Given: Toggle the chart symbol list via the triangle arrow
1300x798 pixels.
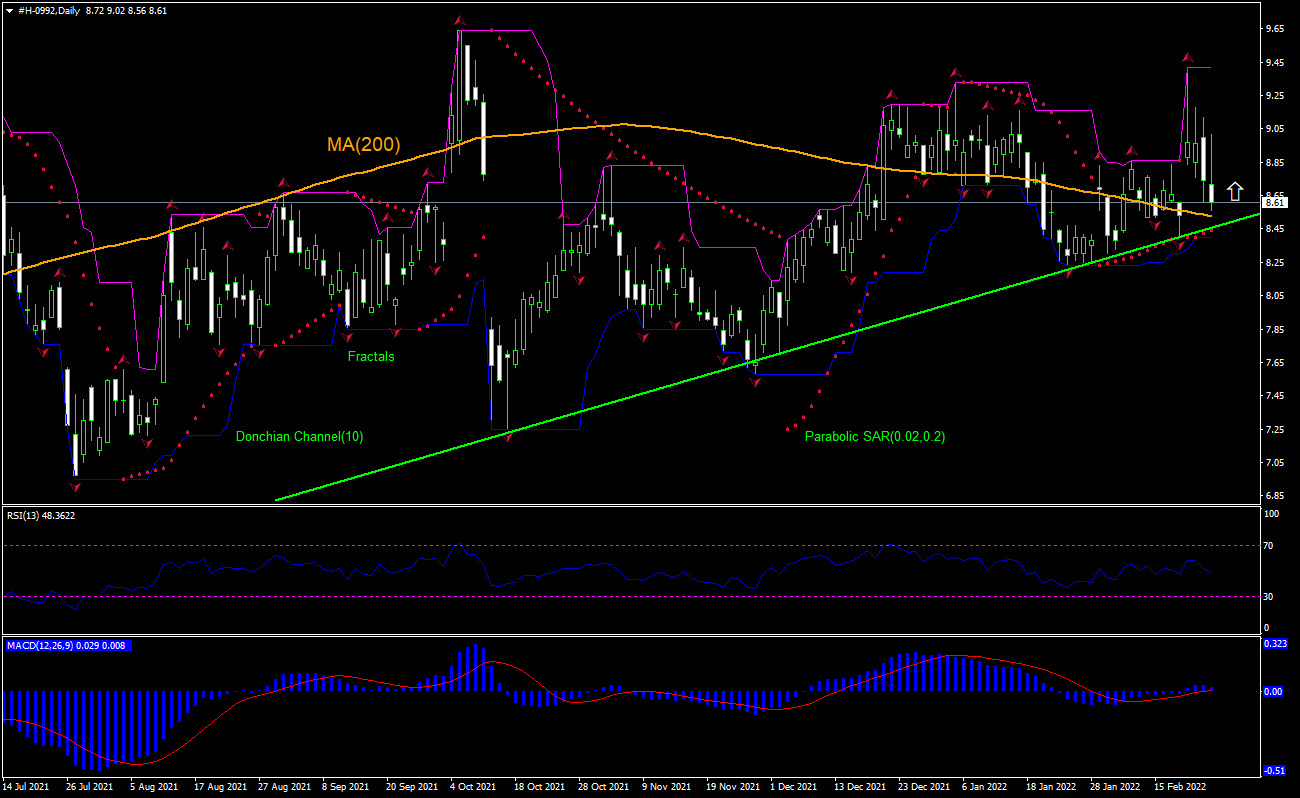Looking at the screenshot, I should 8,8.
